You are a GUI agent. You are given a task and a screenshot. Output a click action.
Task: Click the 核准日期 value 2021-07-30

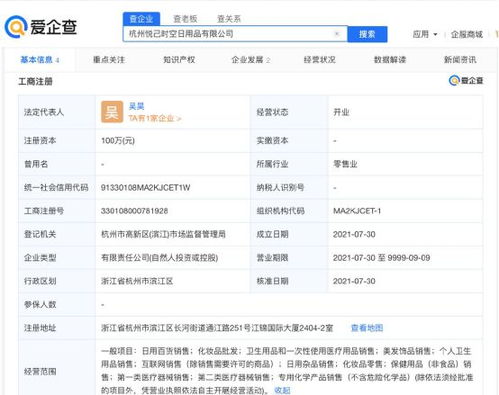[x=354, y=281]
